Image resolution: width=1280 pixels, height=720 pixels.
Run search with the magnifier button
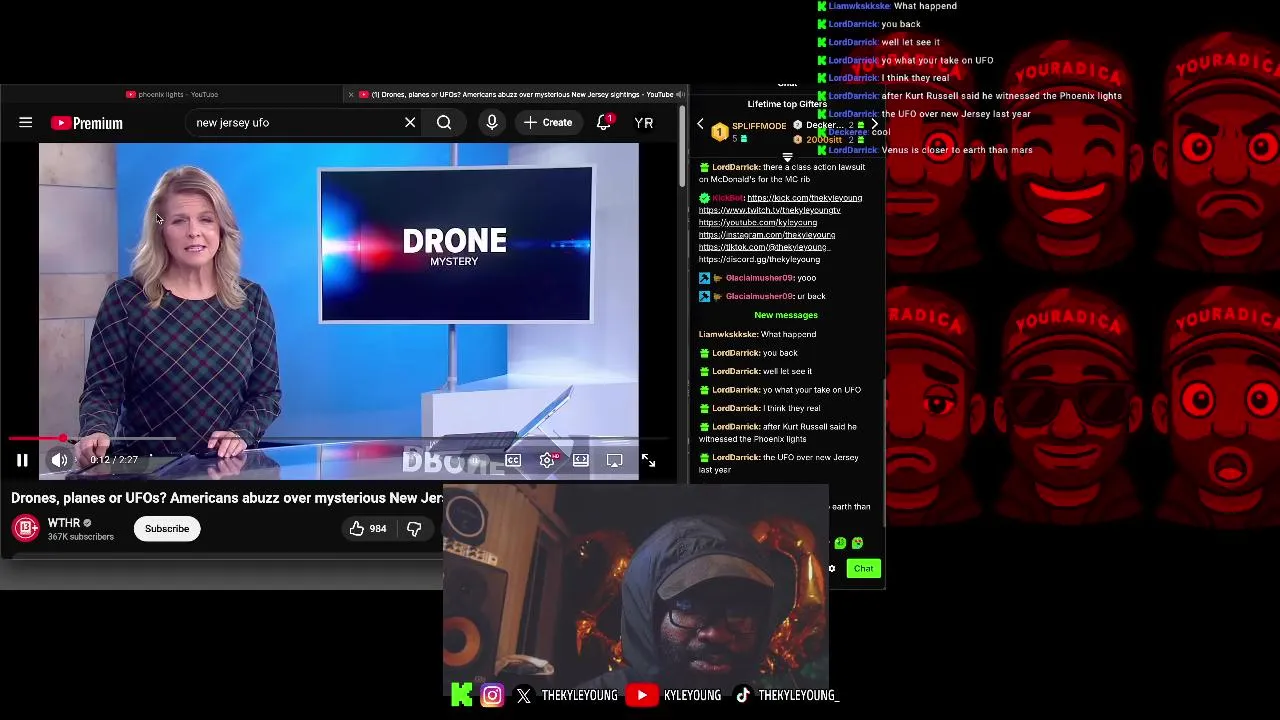[444, 123]
